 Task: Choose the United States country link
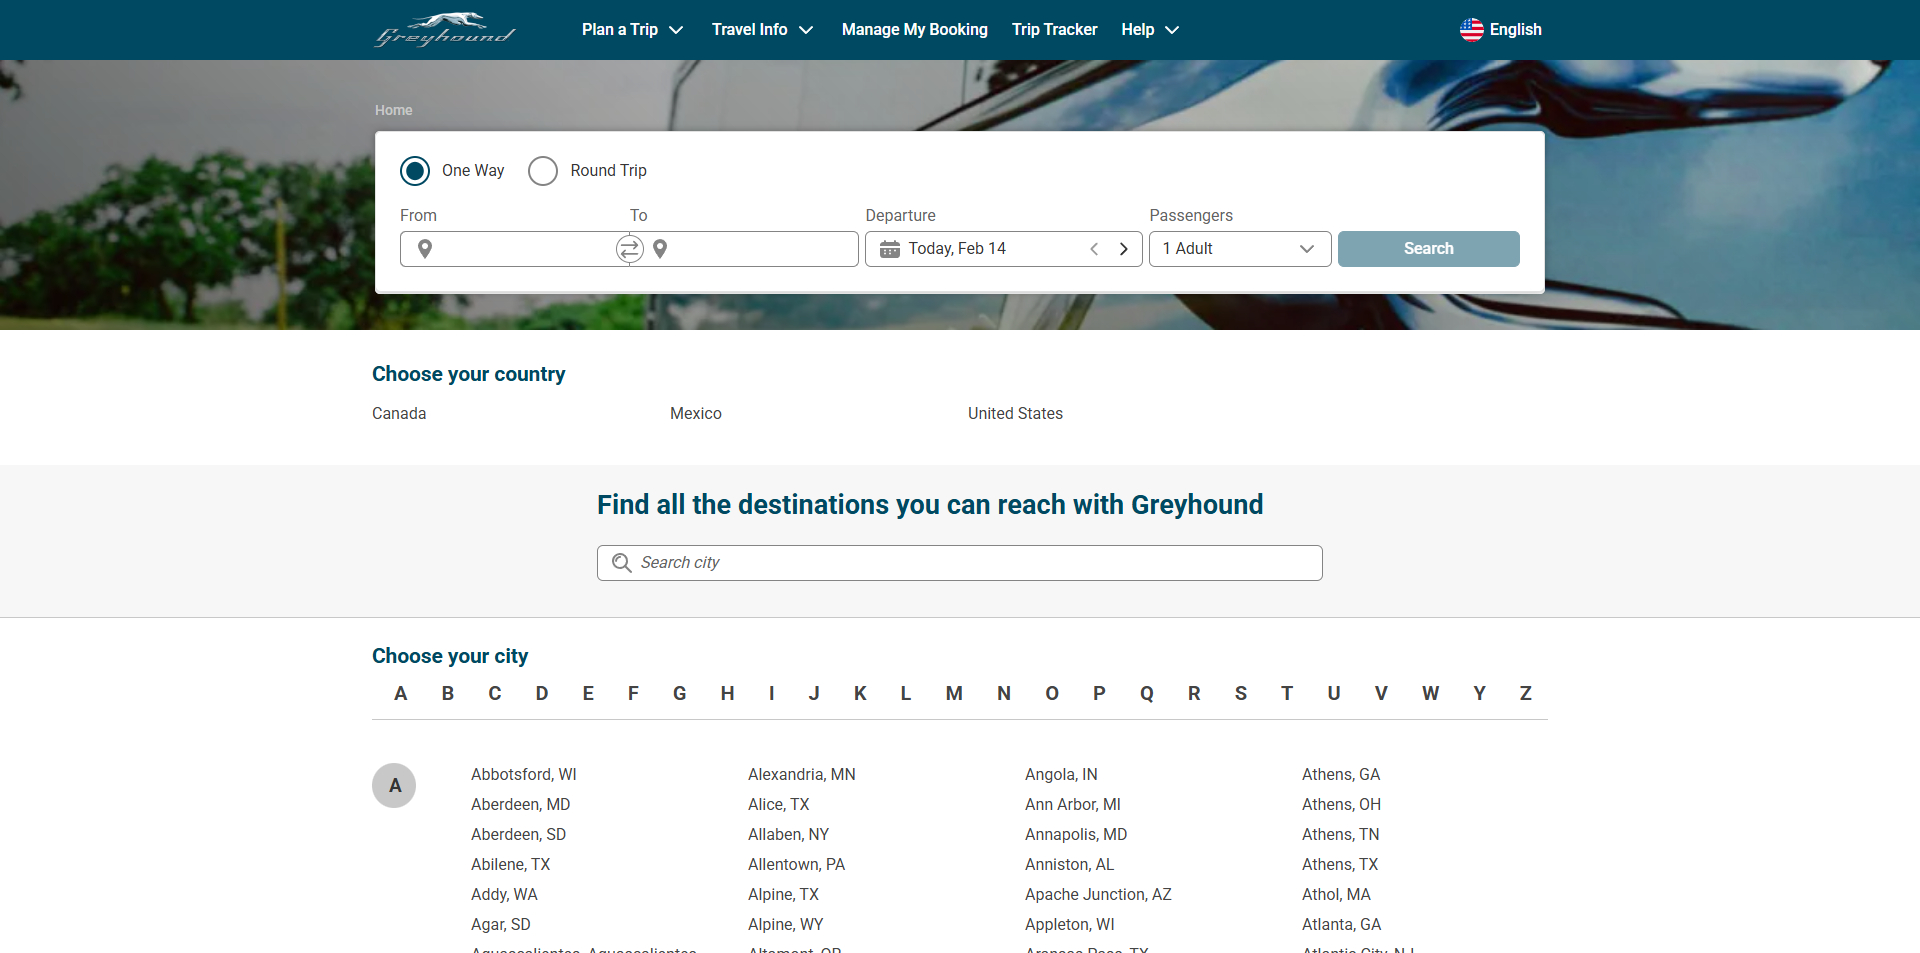coord(1015,414)
